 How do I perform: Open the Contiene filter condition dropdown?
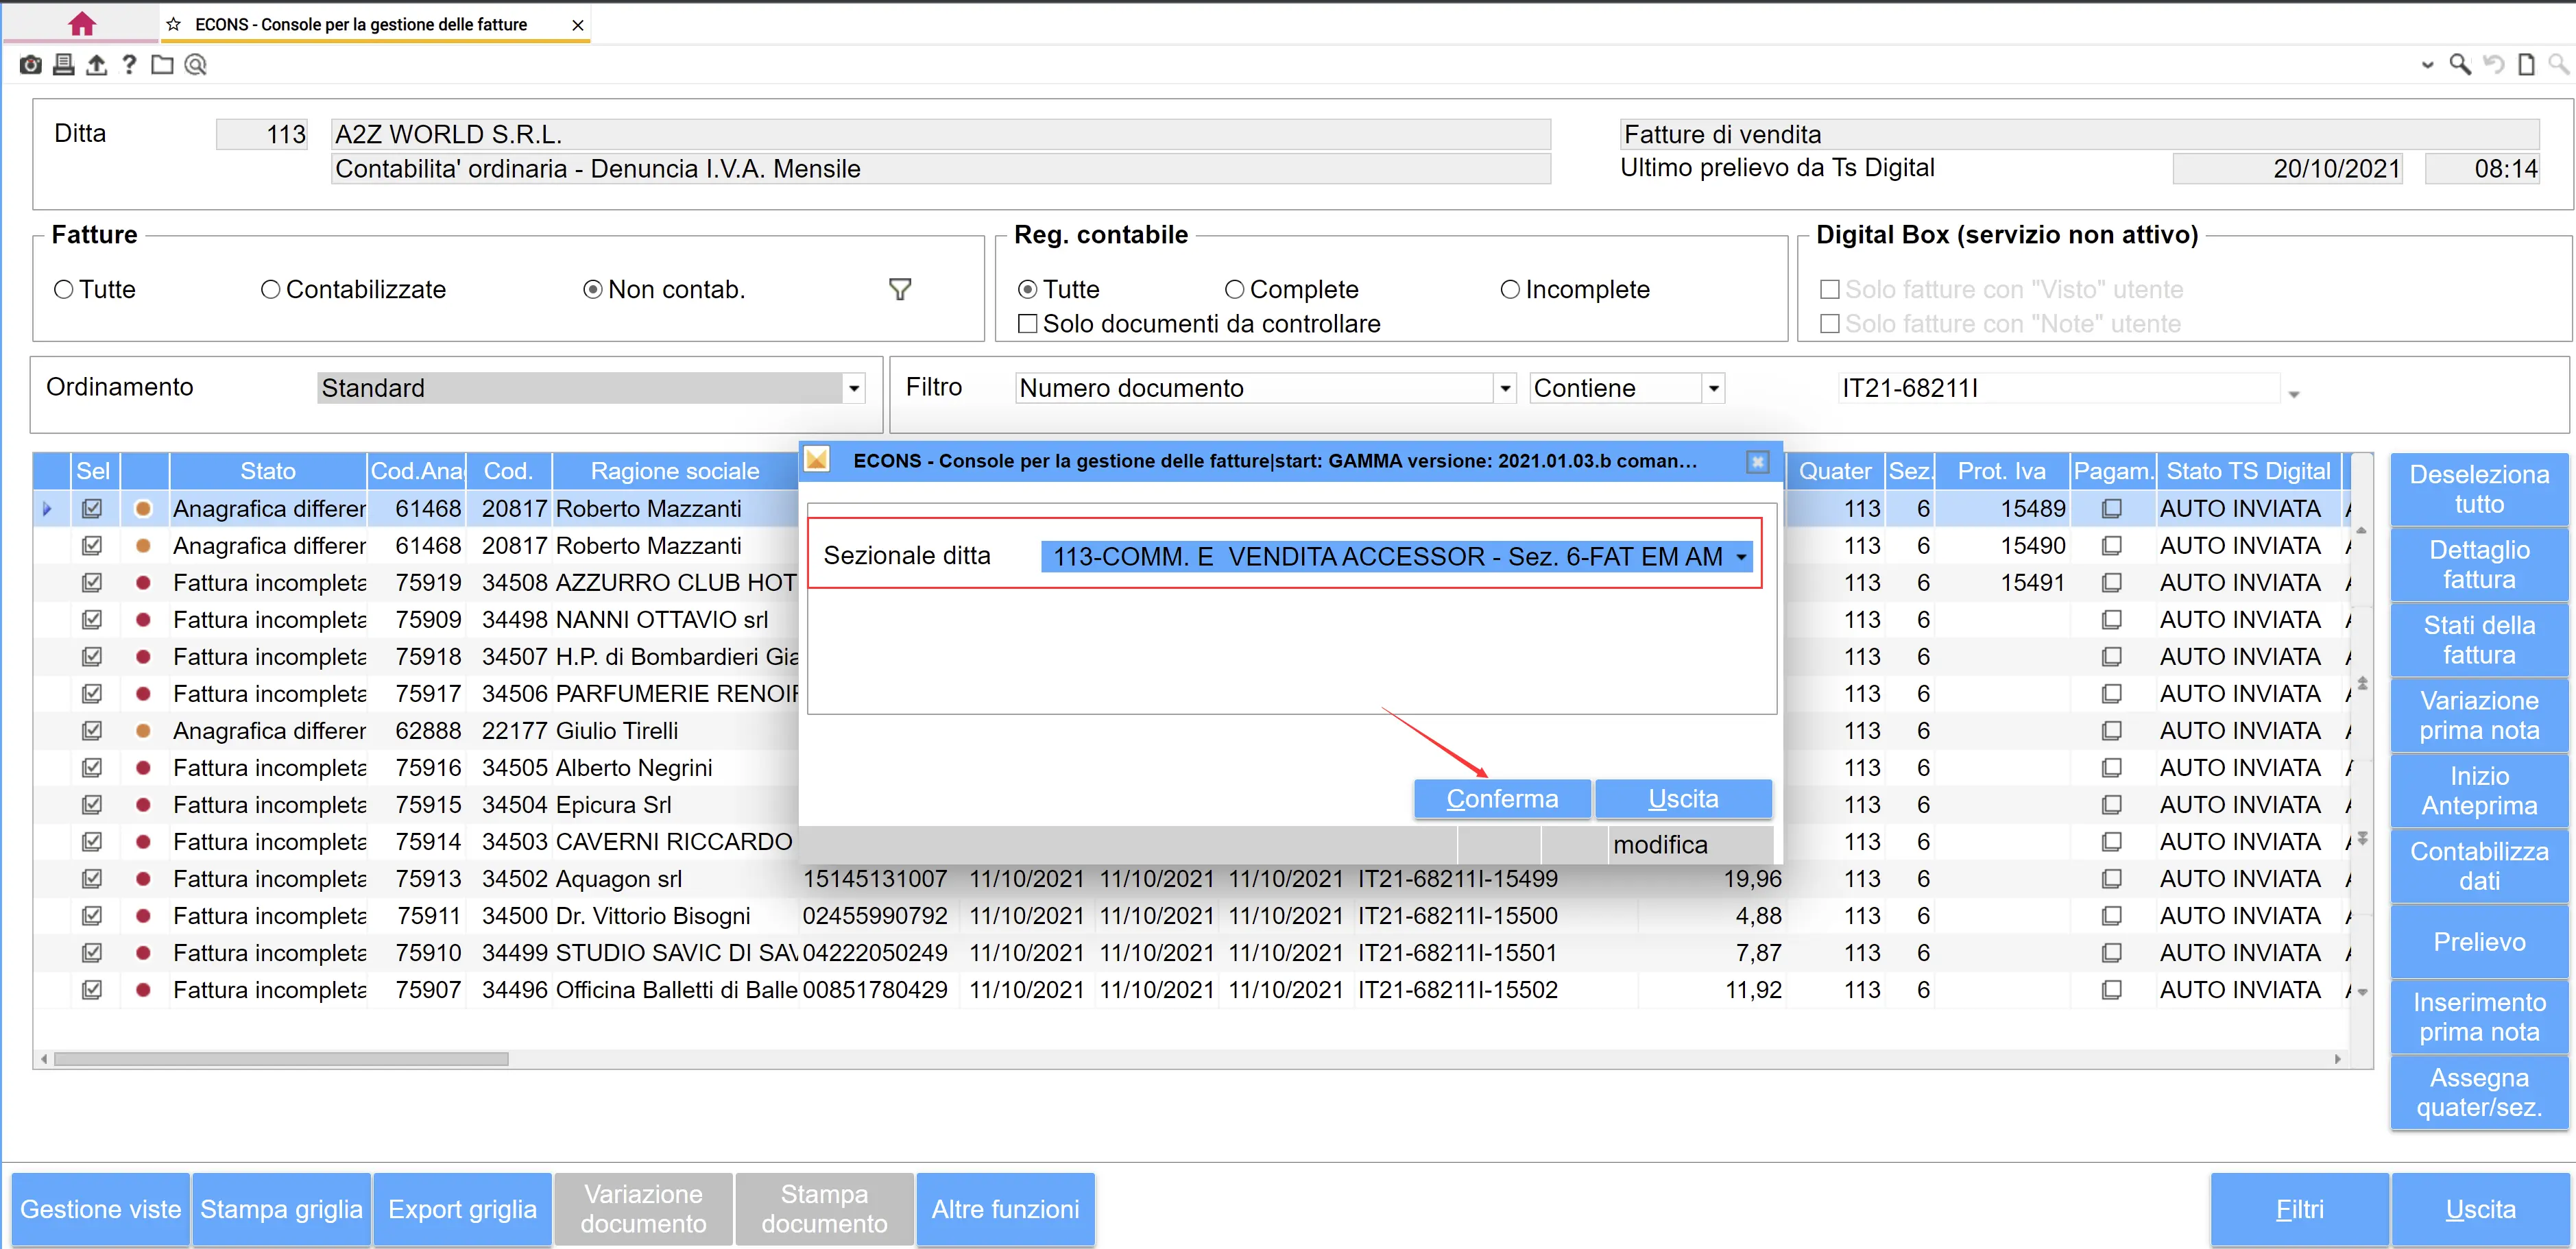[x=1713, y=388]
